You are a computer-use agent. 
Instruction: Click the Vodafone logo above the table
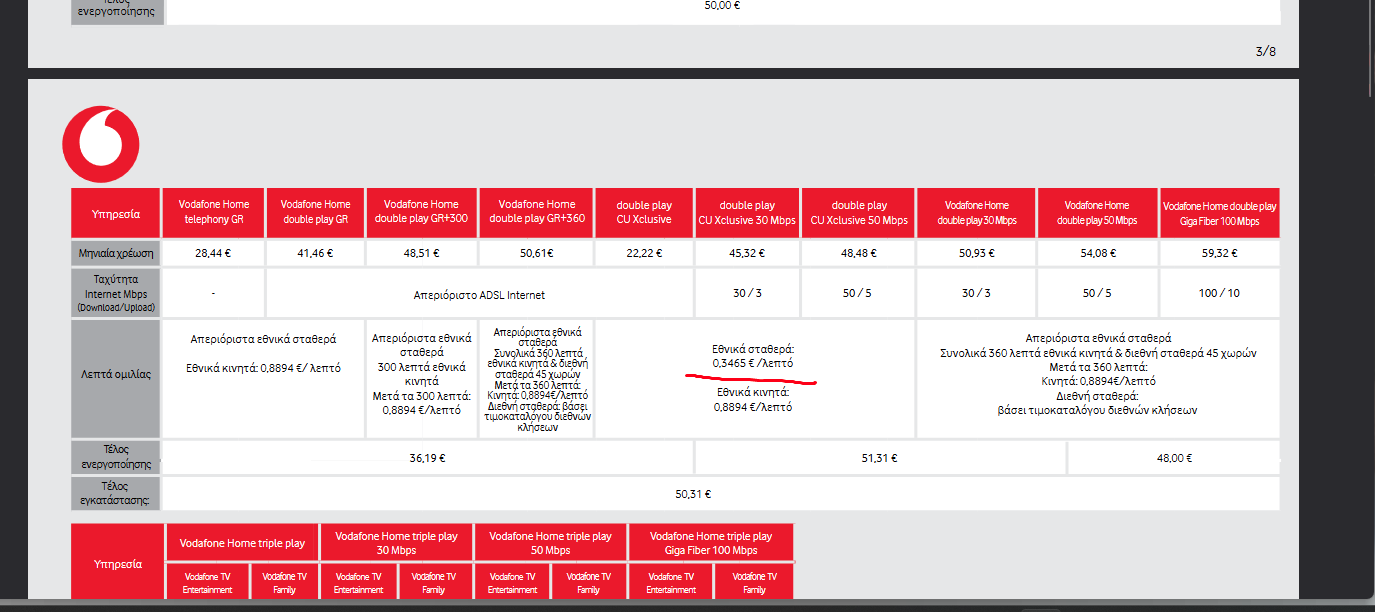click(x=101, y=144)
